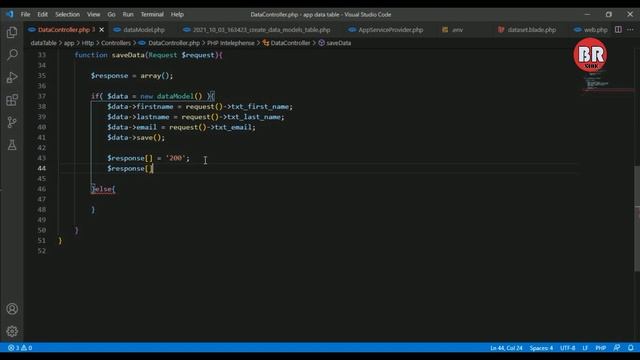Switch to the AppServiceProvider.php tab
The image size is (640, 360).
(x=391, y=30)
